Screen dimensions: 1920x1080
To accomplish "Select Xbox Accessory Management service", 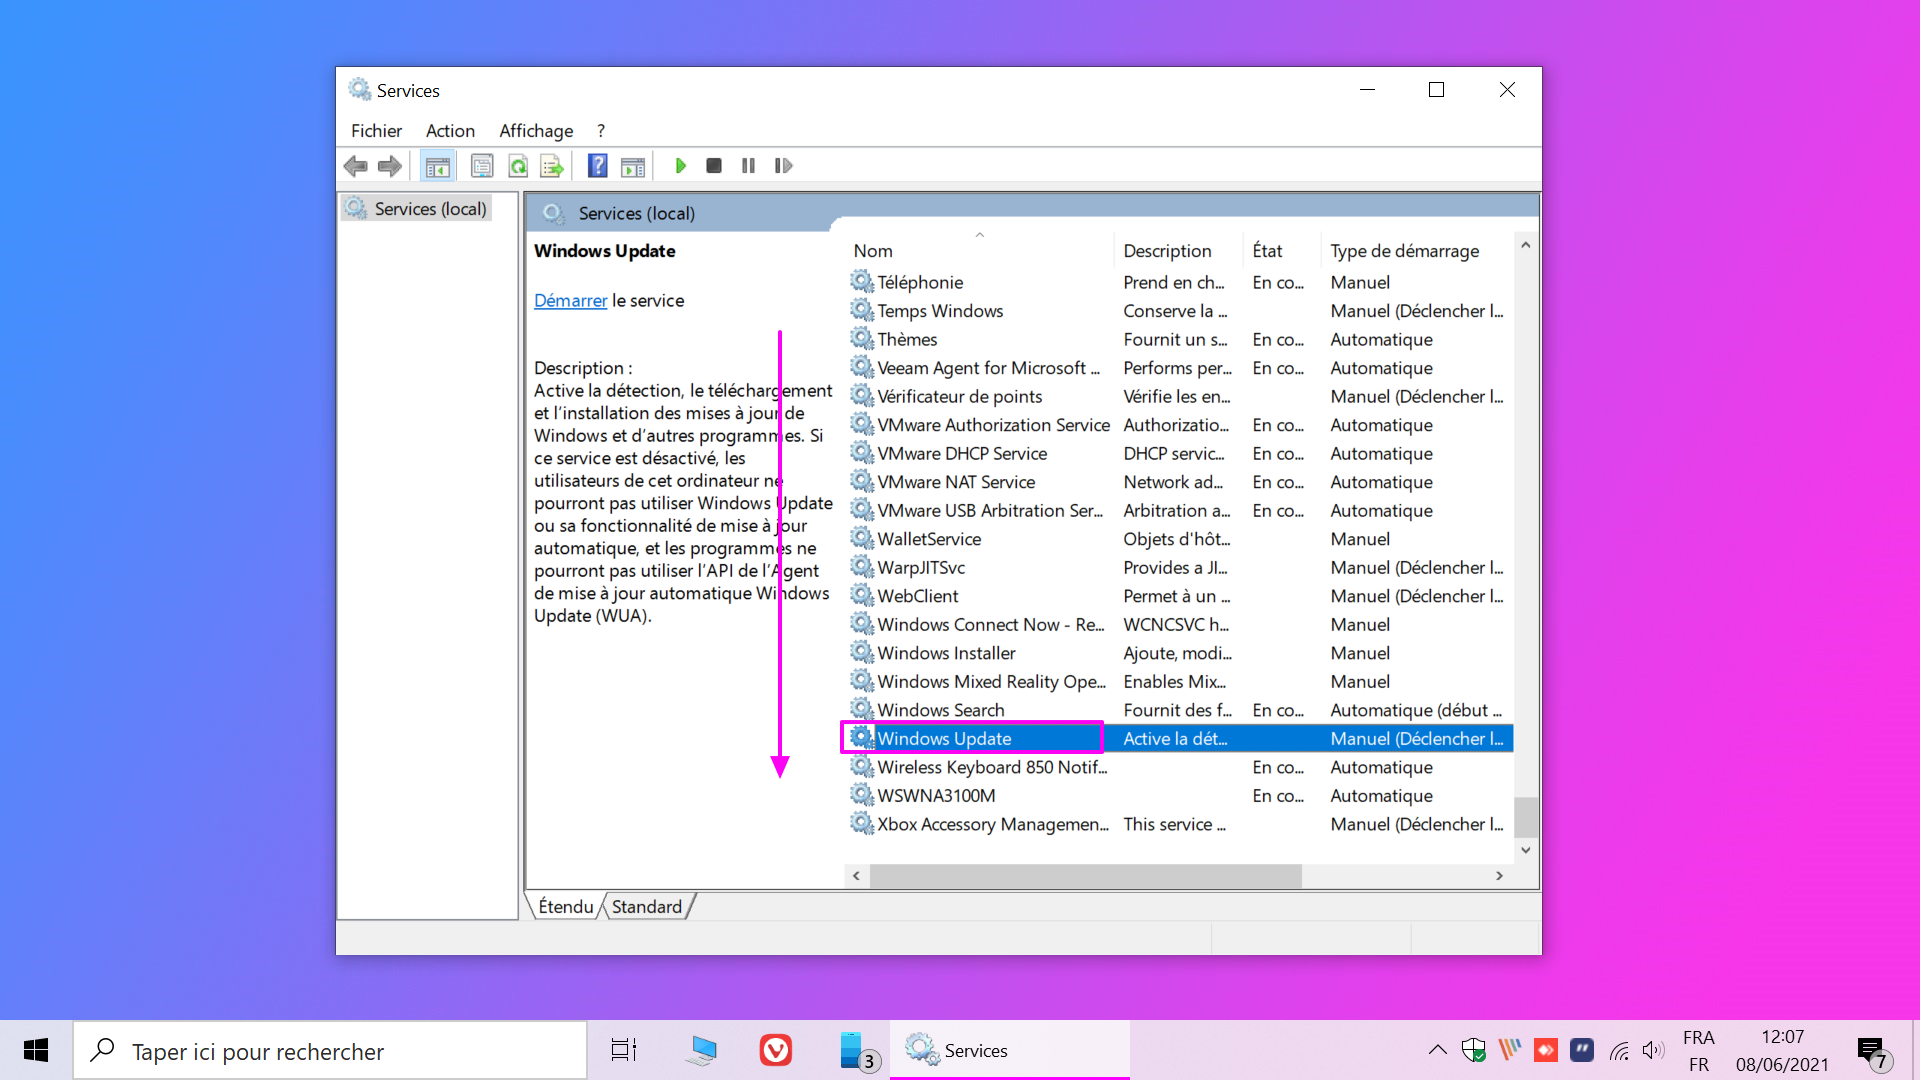I will click(1180, 824).
